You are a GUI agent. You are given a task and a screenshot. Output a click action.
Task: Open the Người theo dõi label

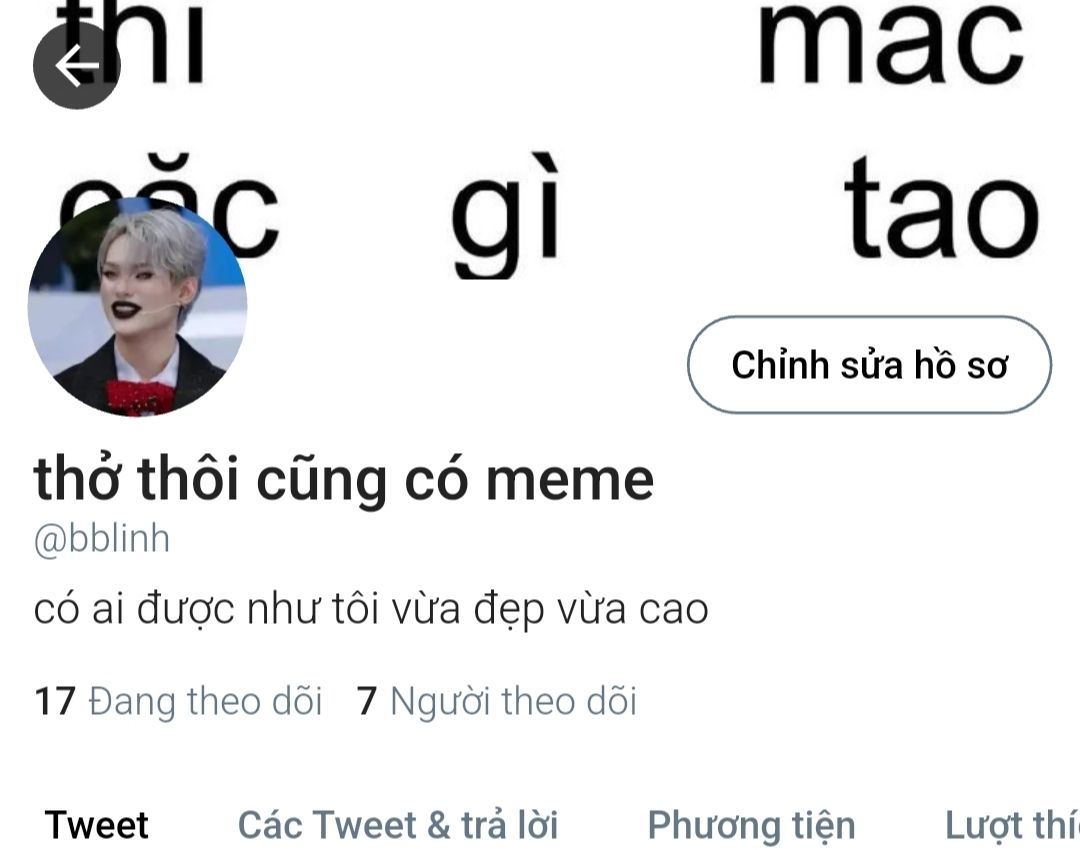(x=513, y=701)
